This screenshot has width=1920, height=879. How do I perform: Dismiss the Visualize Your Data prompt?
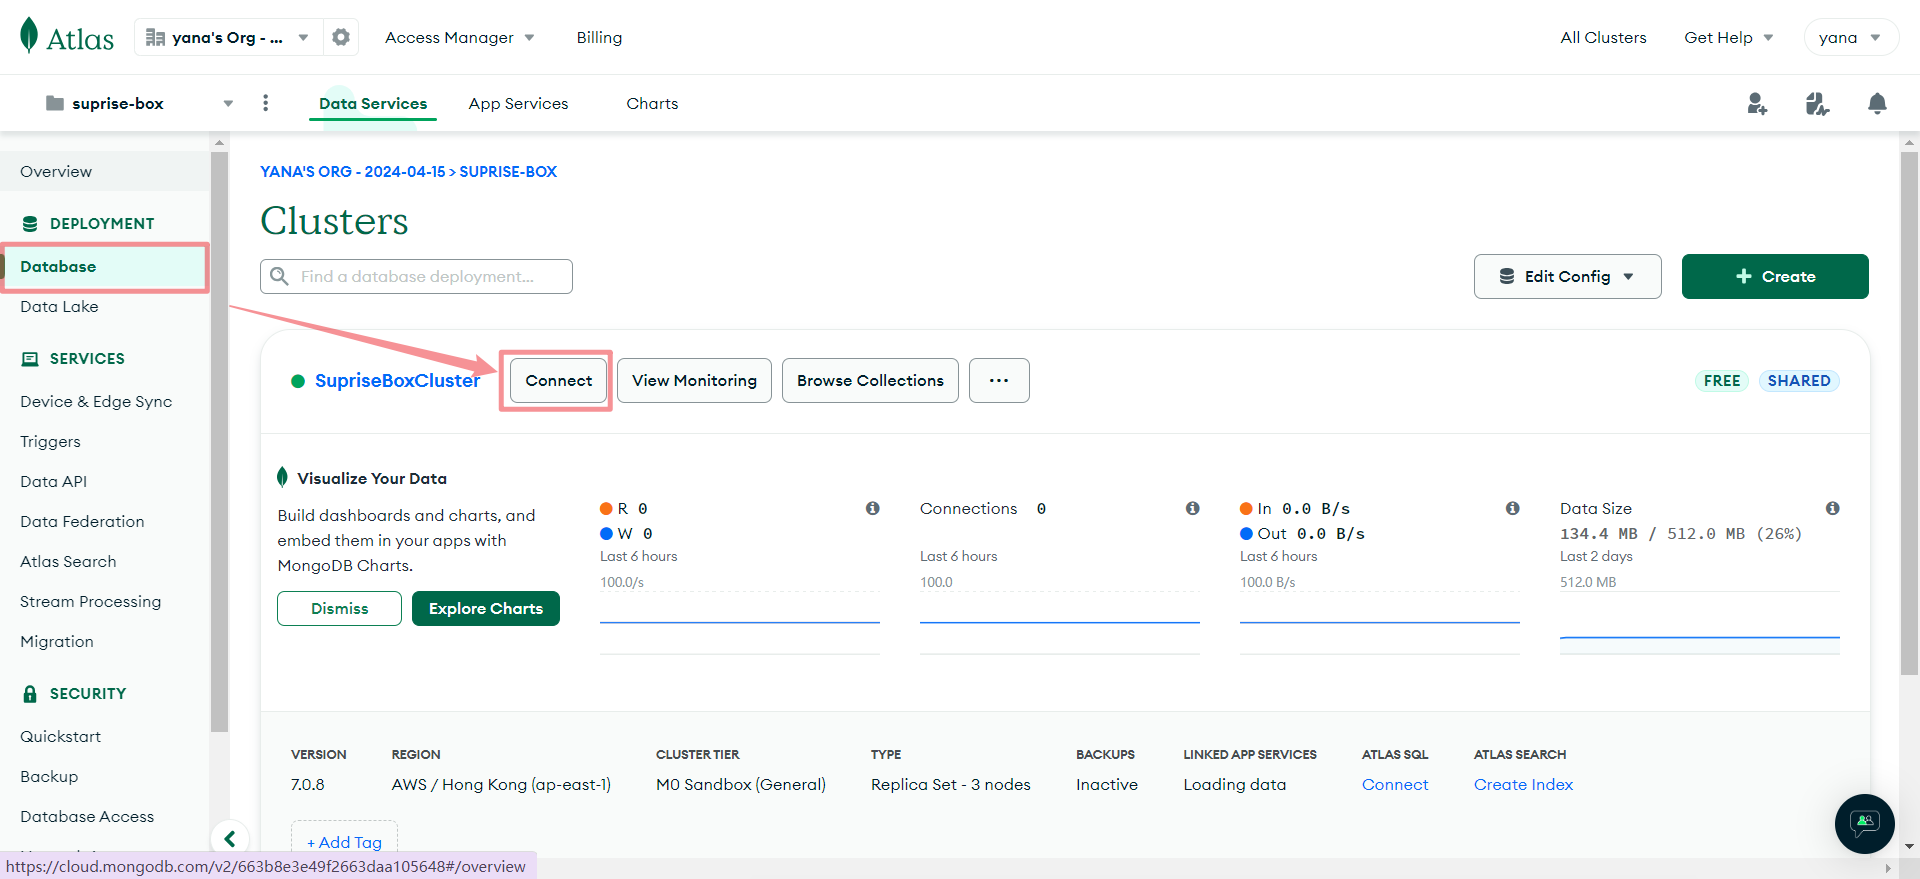pos(339,608)
